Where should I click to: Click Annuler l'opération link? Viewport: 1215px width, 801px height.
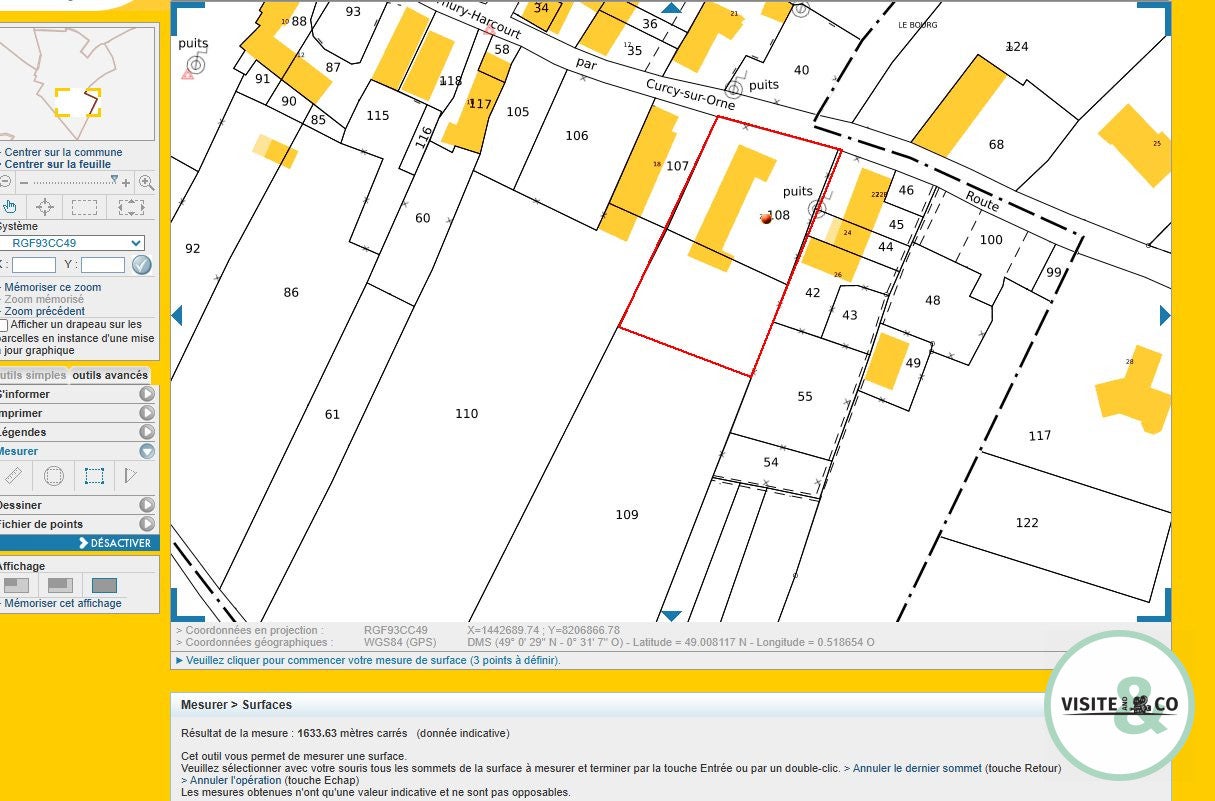[235, 780]
